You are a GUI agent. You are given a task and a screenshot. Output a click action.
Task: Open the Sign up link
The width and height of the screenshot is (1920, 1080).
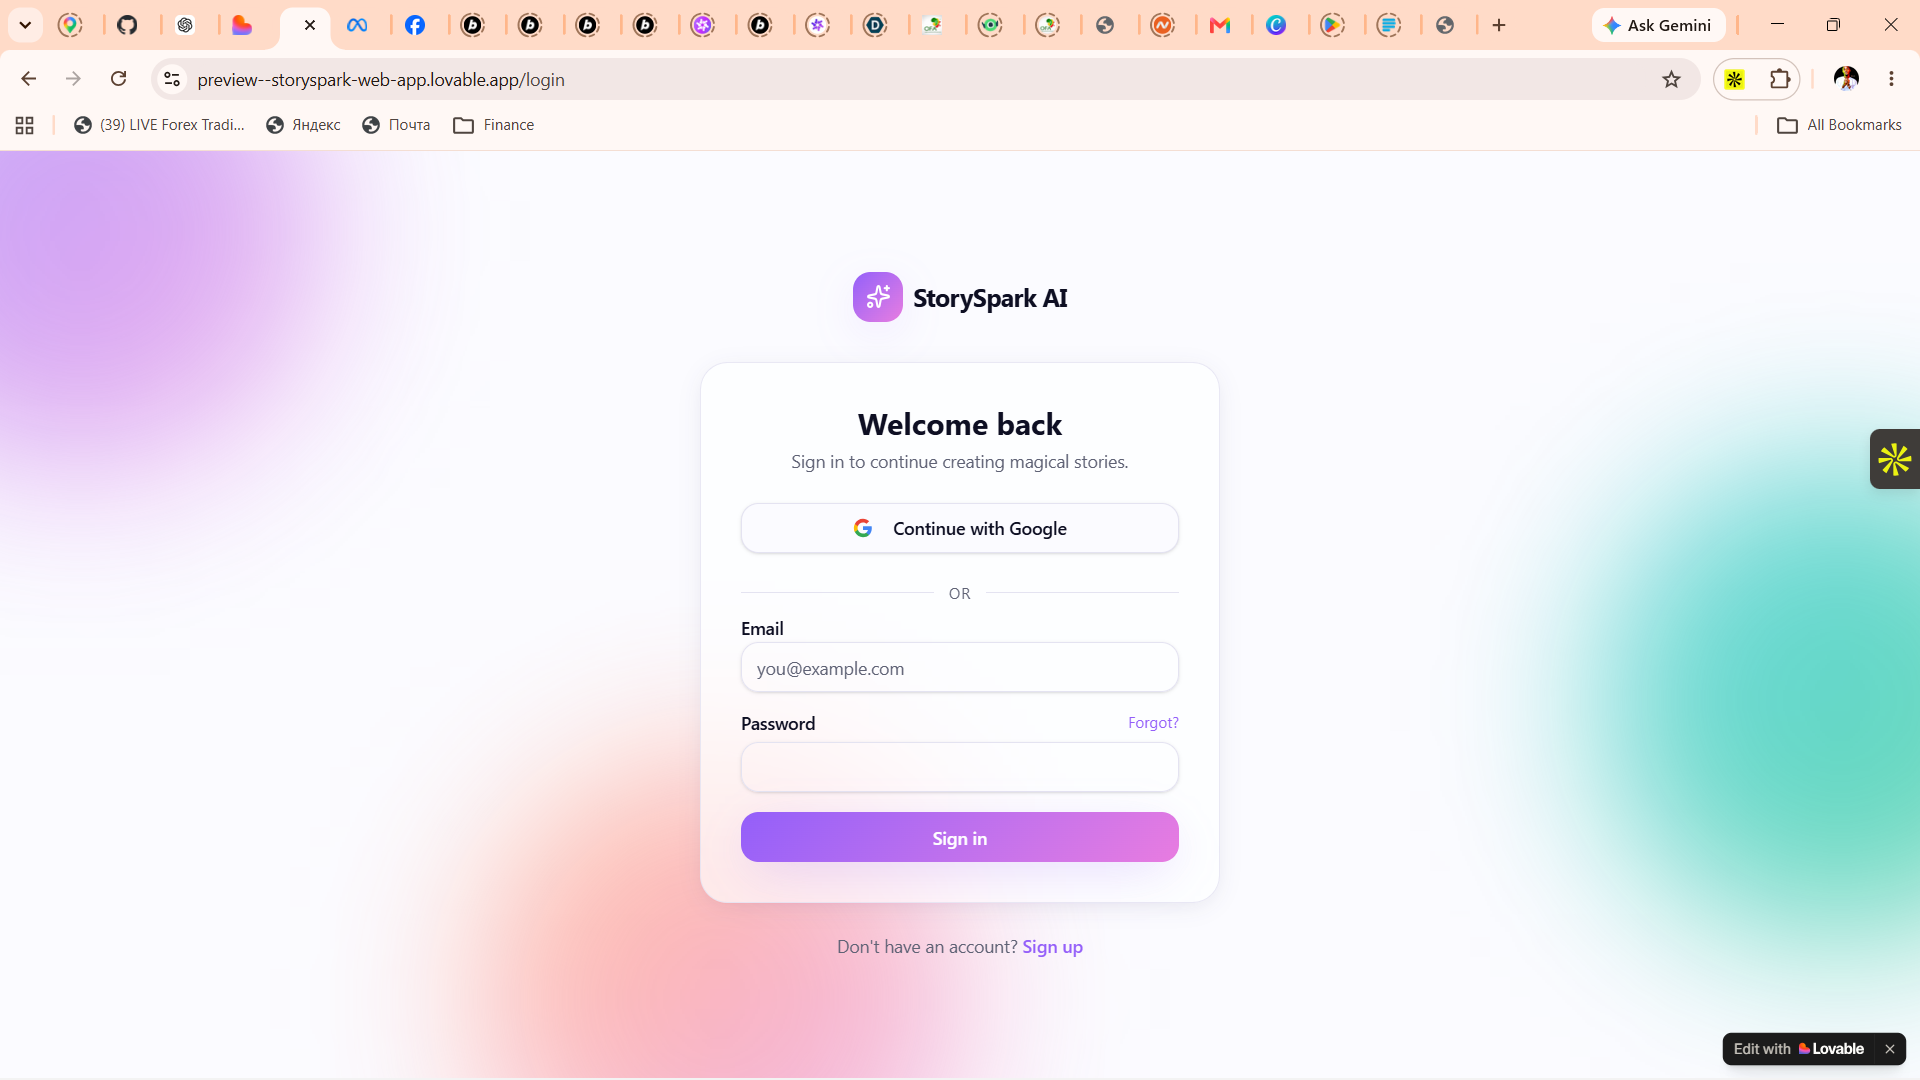1052,947
